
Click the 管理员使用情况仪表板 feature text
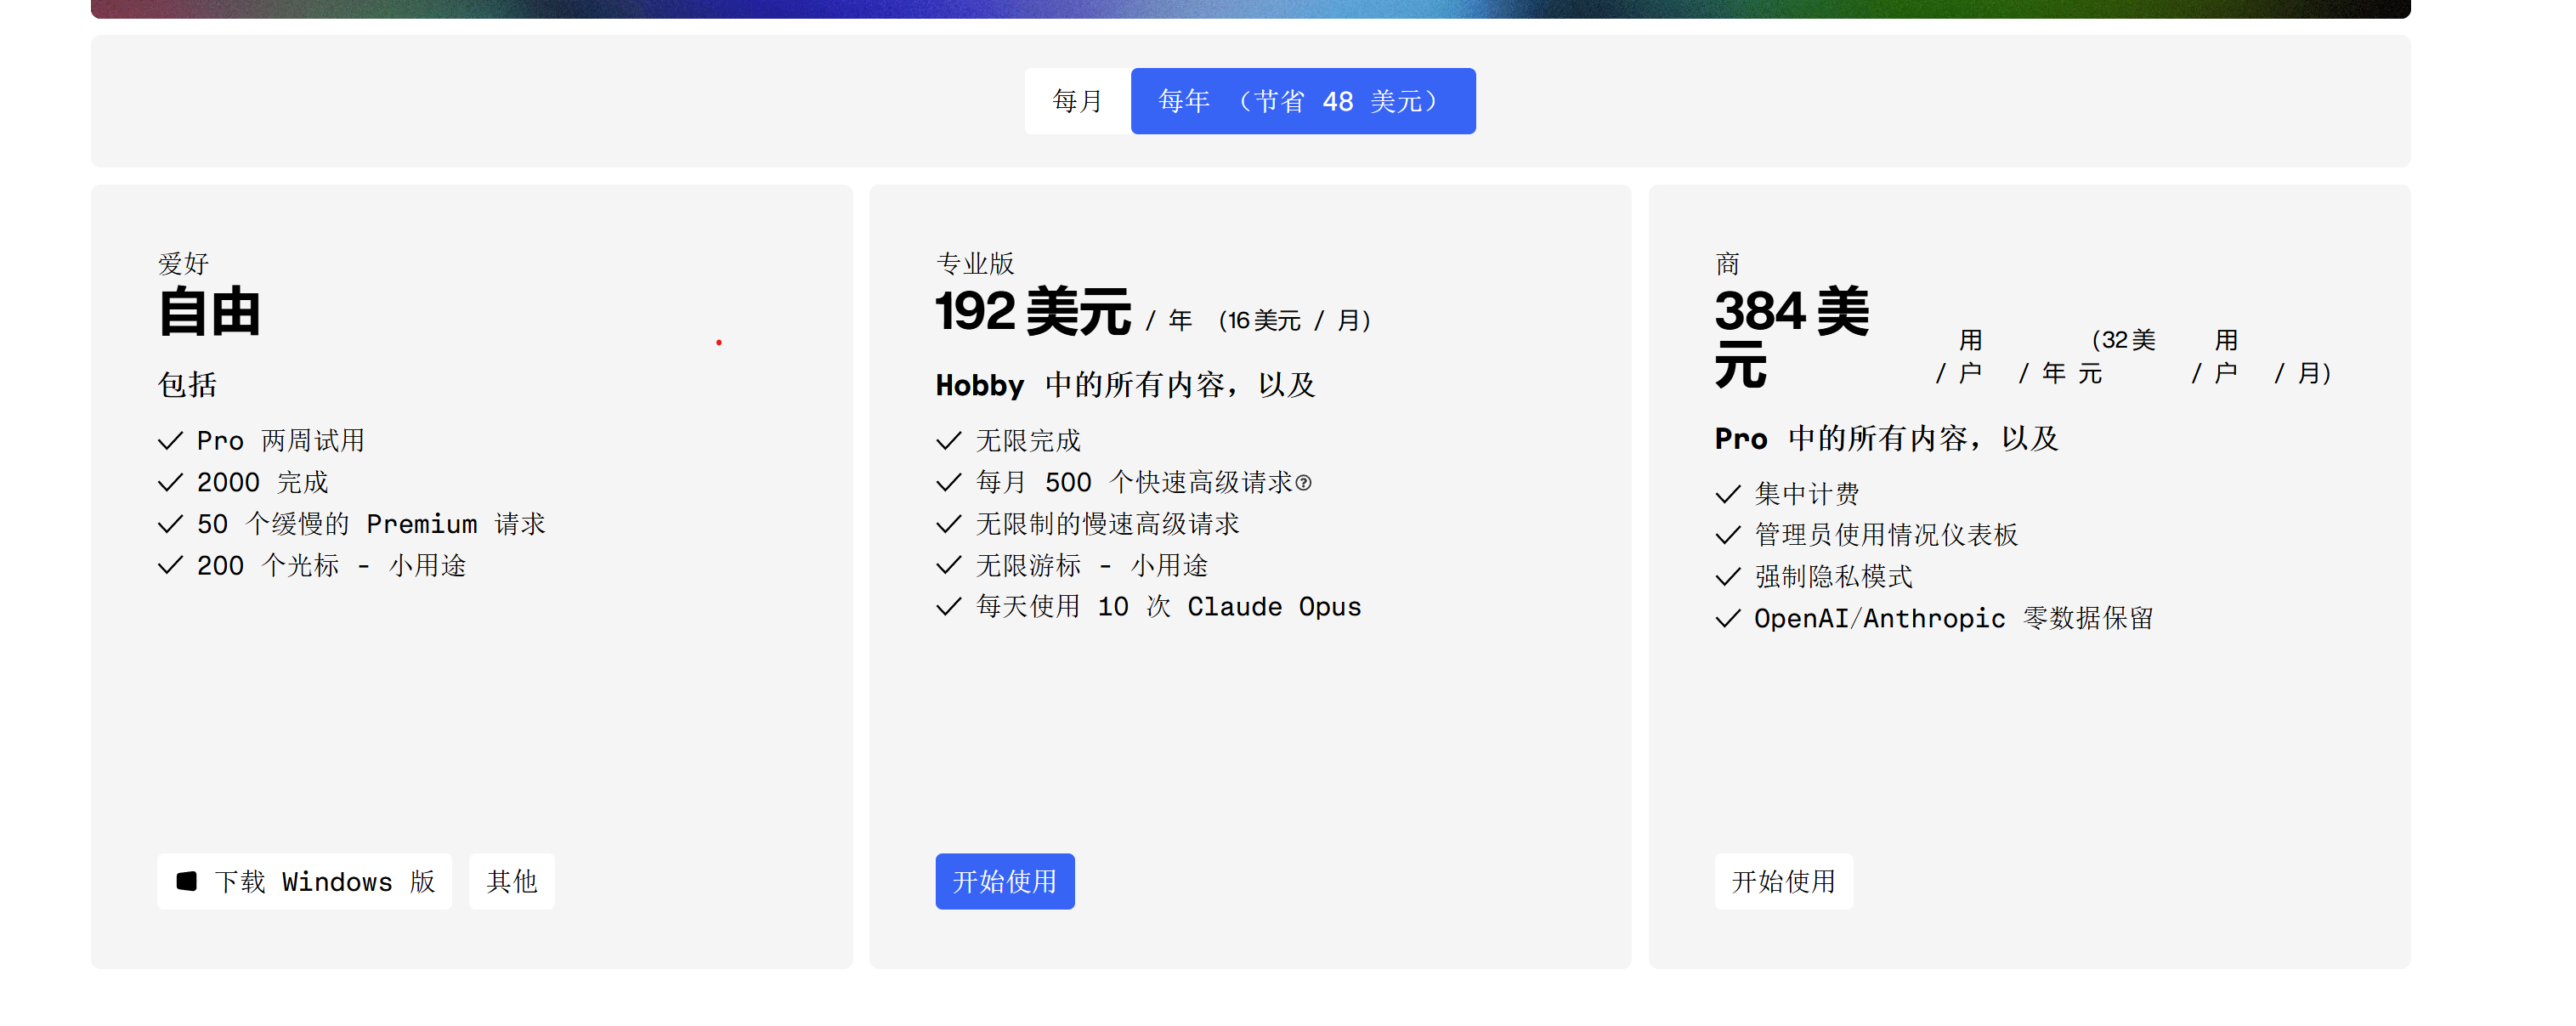point(1886,536)
